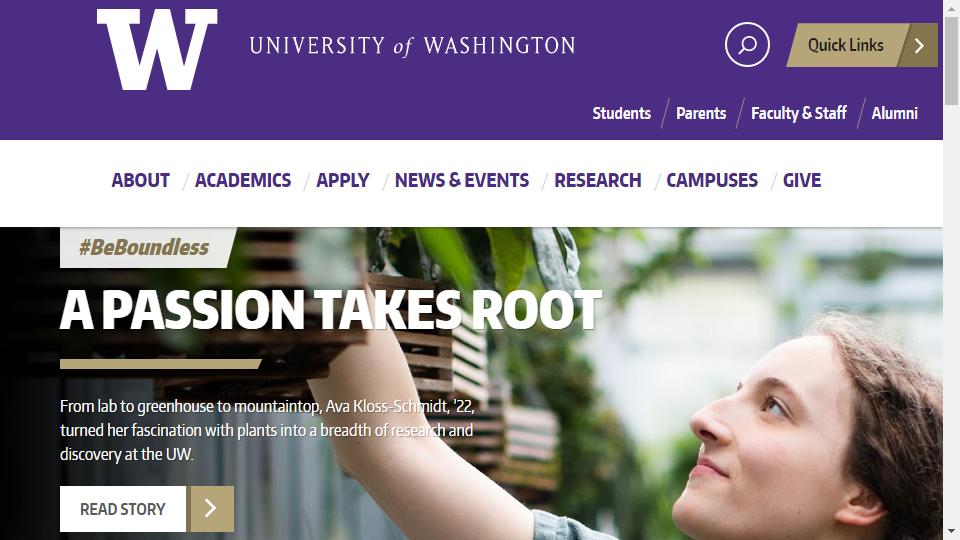Viewport: 960px width, 540px height.
Task: Click the University of Washington wordmark
Action: (x=412, y=46)
